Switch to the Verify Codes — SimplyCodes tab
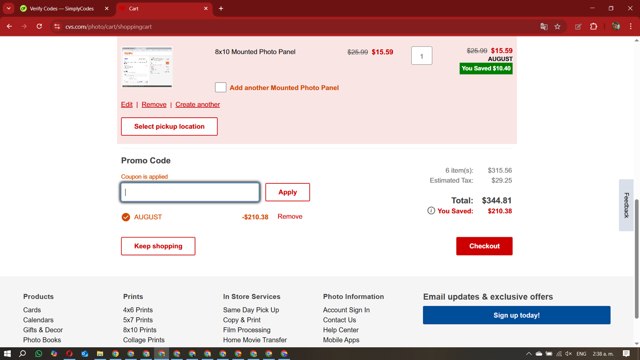The height and width of the screenshot is (360, 640). (x=61, y=9)
